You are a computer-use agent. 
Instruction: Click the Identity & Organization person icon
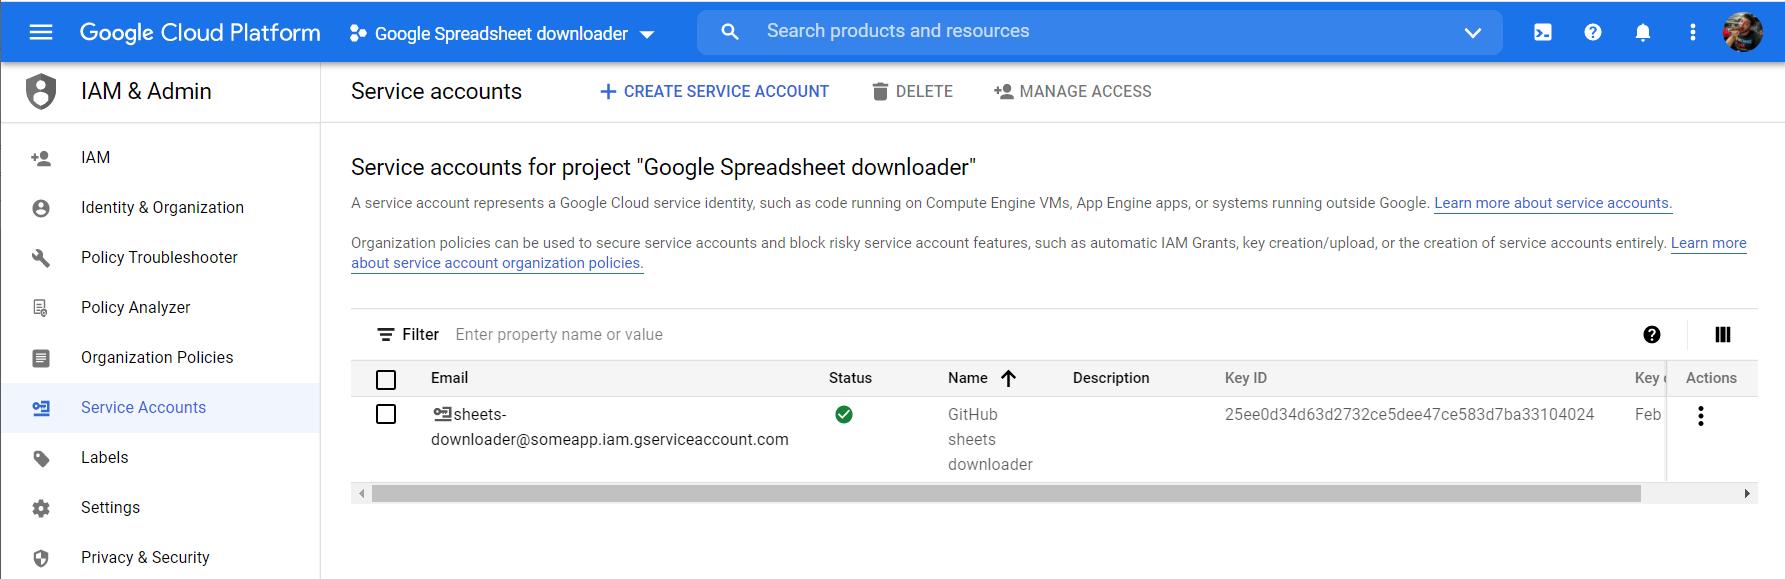coord(41,208)
